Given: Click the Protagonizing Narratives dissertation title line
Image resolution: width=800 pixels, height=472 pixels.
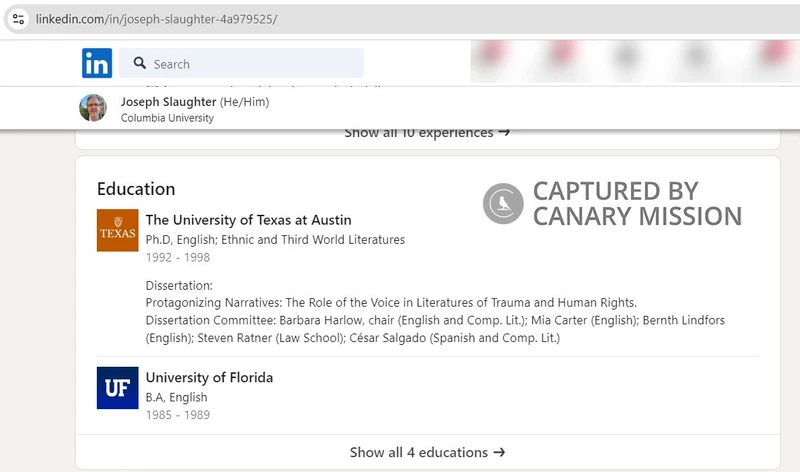Looking at the screenshot, I should click(391, 303).
